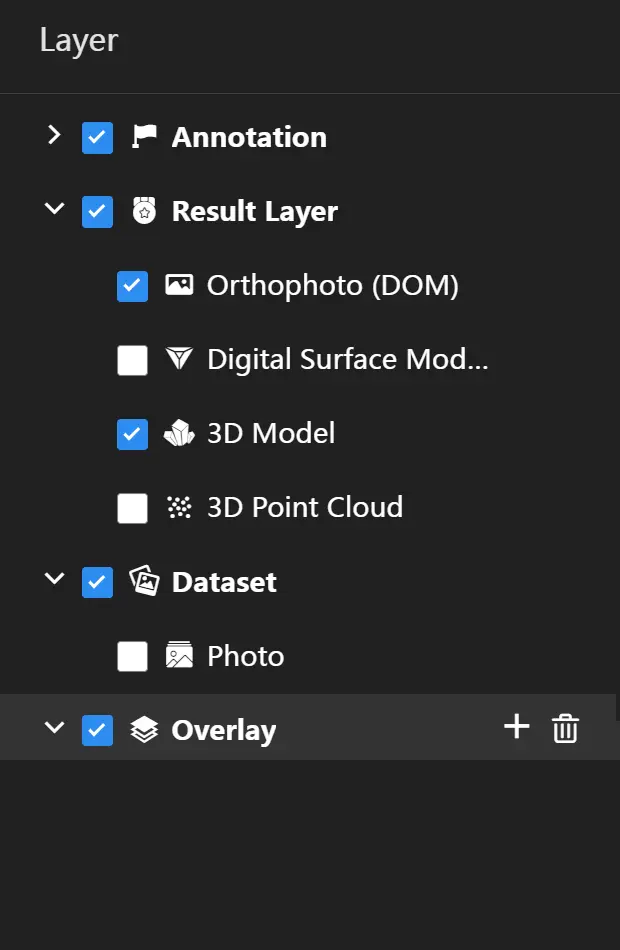Tick the Photo layer checkbox
Viewport: 620px width, 950px height.
[132, 656]
